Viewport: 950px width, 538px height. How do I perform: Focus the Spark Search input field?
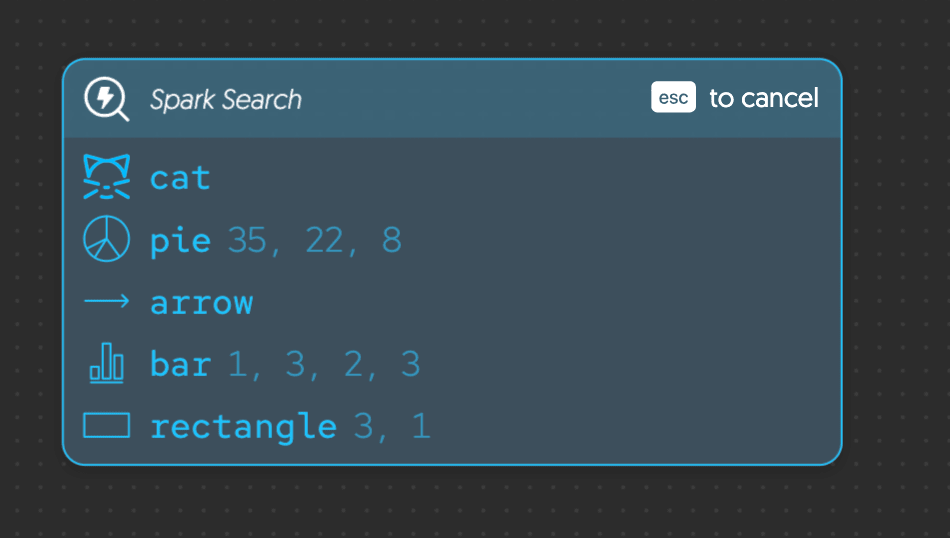click(x=226, y=99)
